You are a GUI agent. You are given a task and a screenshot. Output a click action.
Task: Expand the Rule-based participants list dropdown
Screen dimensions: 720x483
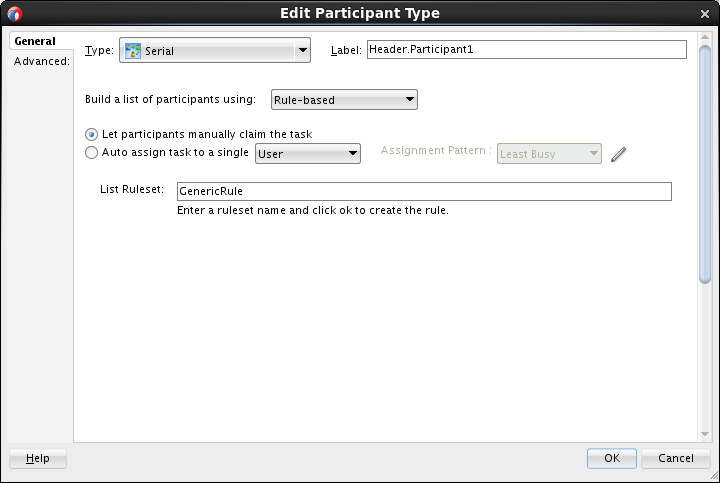409,100
